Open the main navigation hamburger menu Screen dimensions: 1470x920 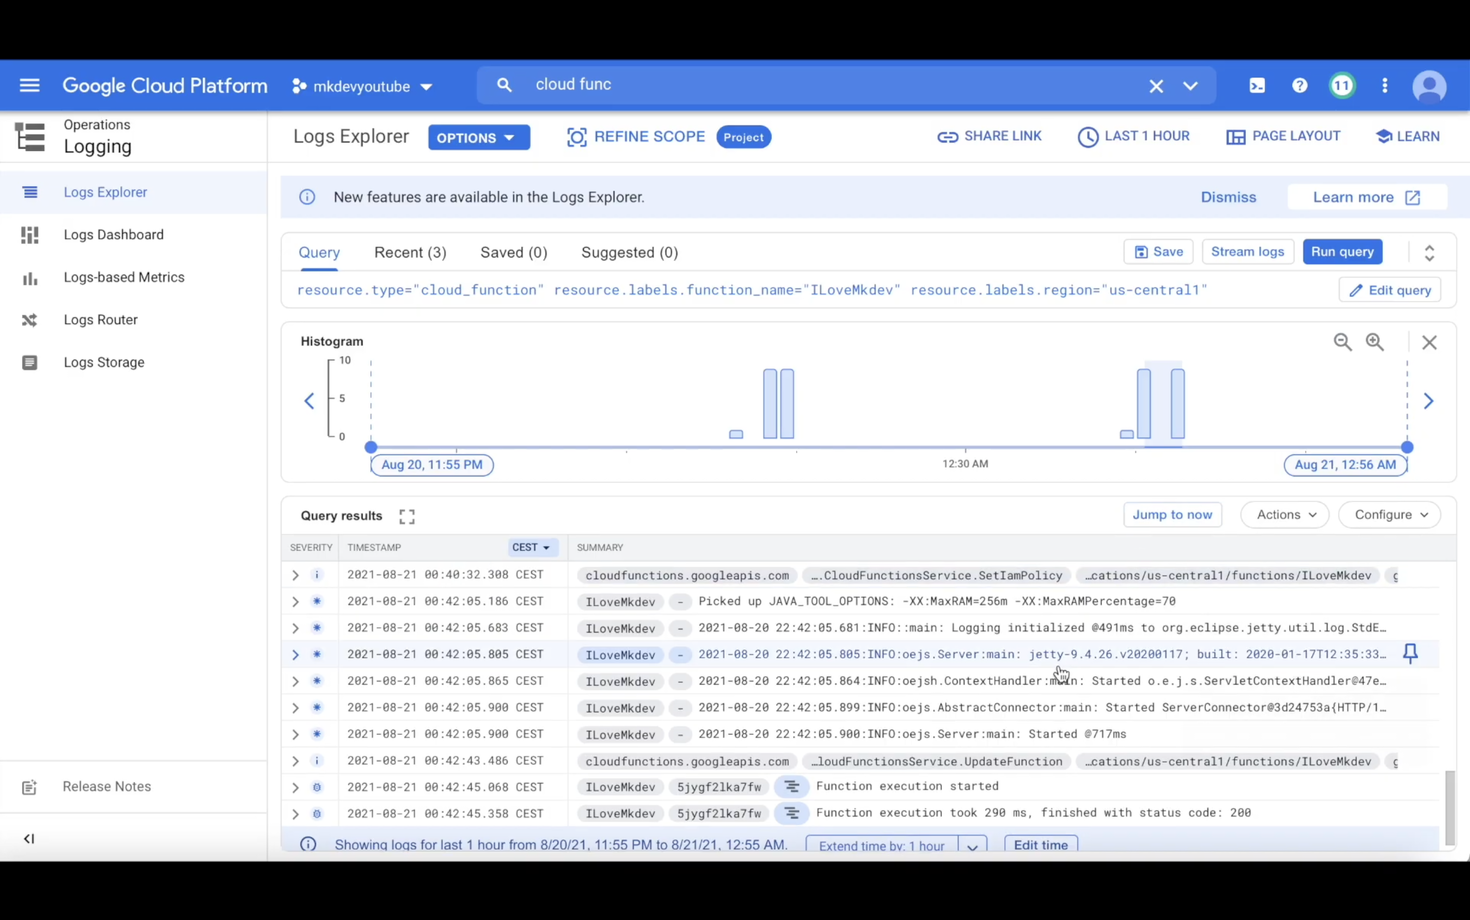coord(29,85)
